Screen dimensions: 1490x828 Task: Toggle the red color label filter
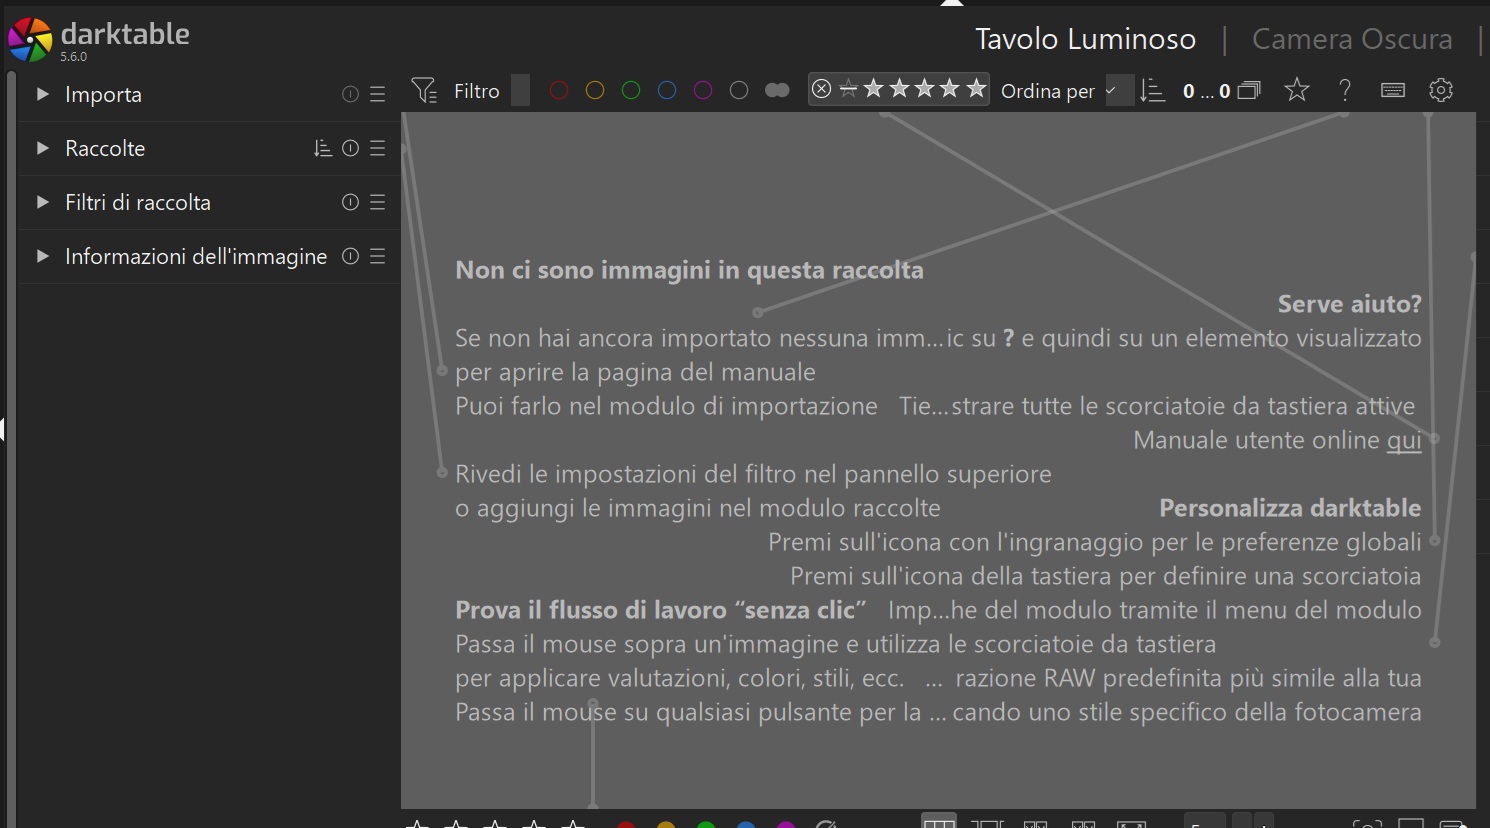tap(559, 91)
